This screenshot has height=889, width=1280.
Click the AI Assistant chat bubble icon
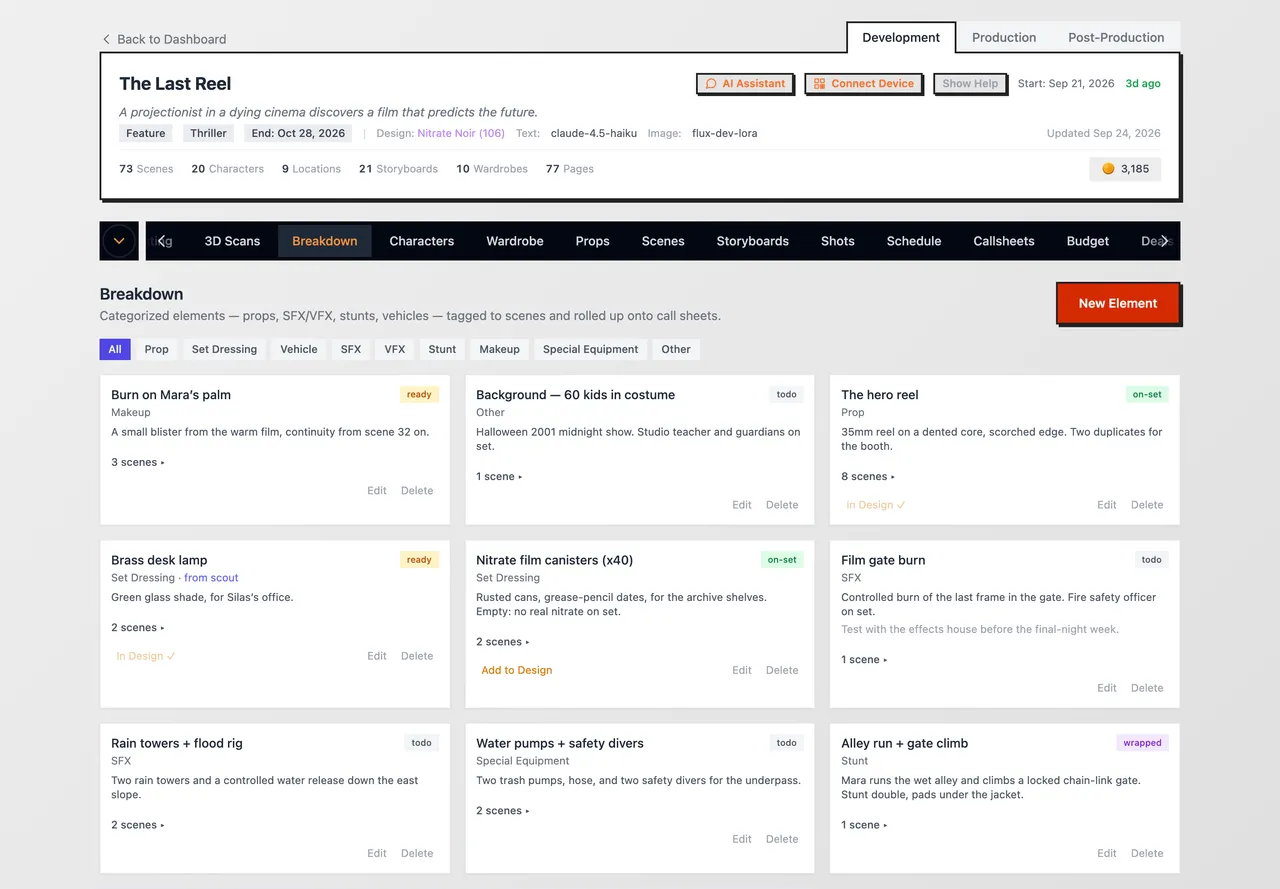point(711,84)
